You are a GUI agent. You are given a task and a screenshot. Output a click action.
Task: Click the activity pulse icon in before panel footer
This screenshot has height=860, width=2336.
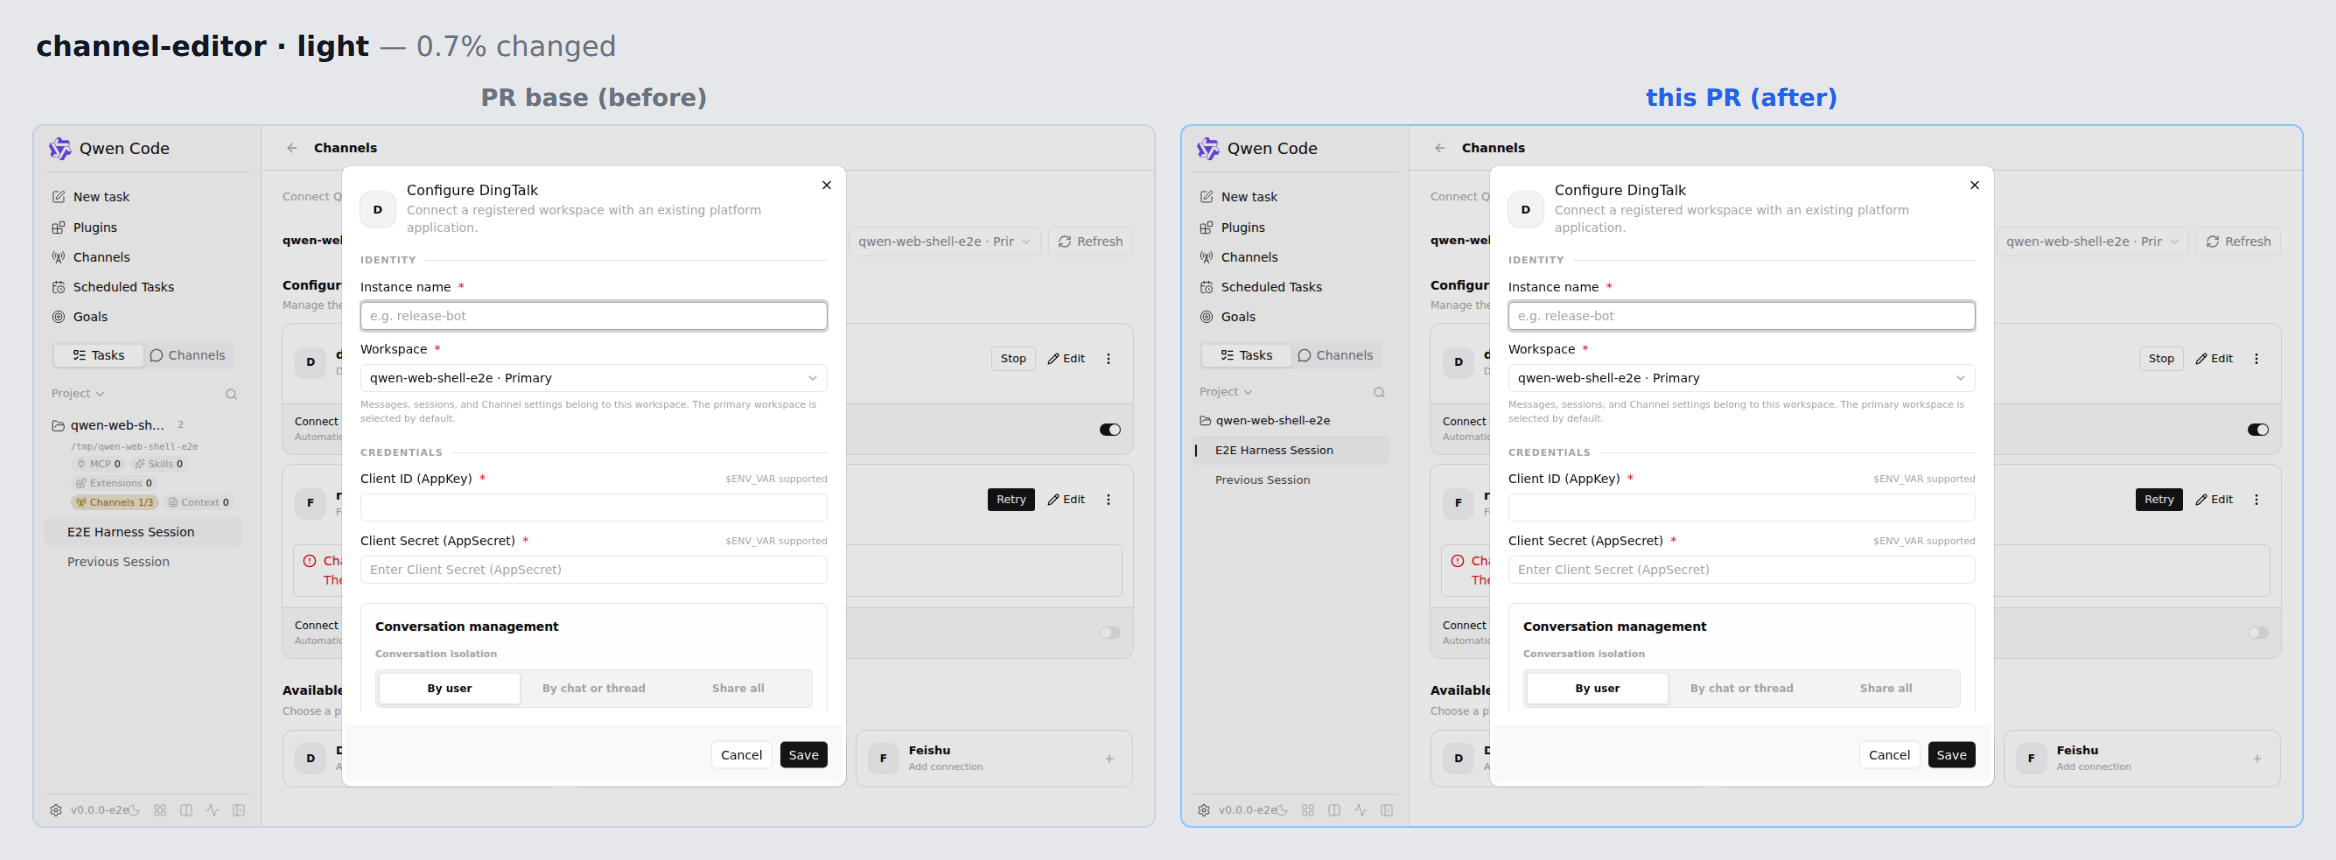coord(212,810)
